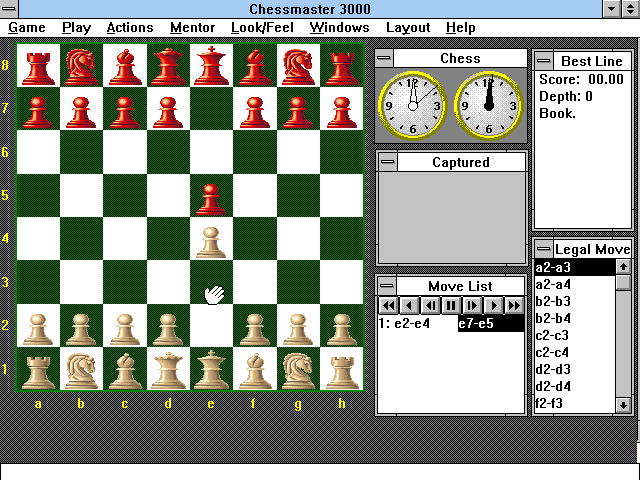Click the Legal Moves scrollbar thumb

tap(623, 283)
